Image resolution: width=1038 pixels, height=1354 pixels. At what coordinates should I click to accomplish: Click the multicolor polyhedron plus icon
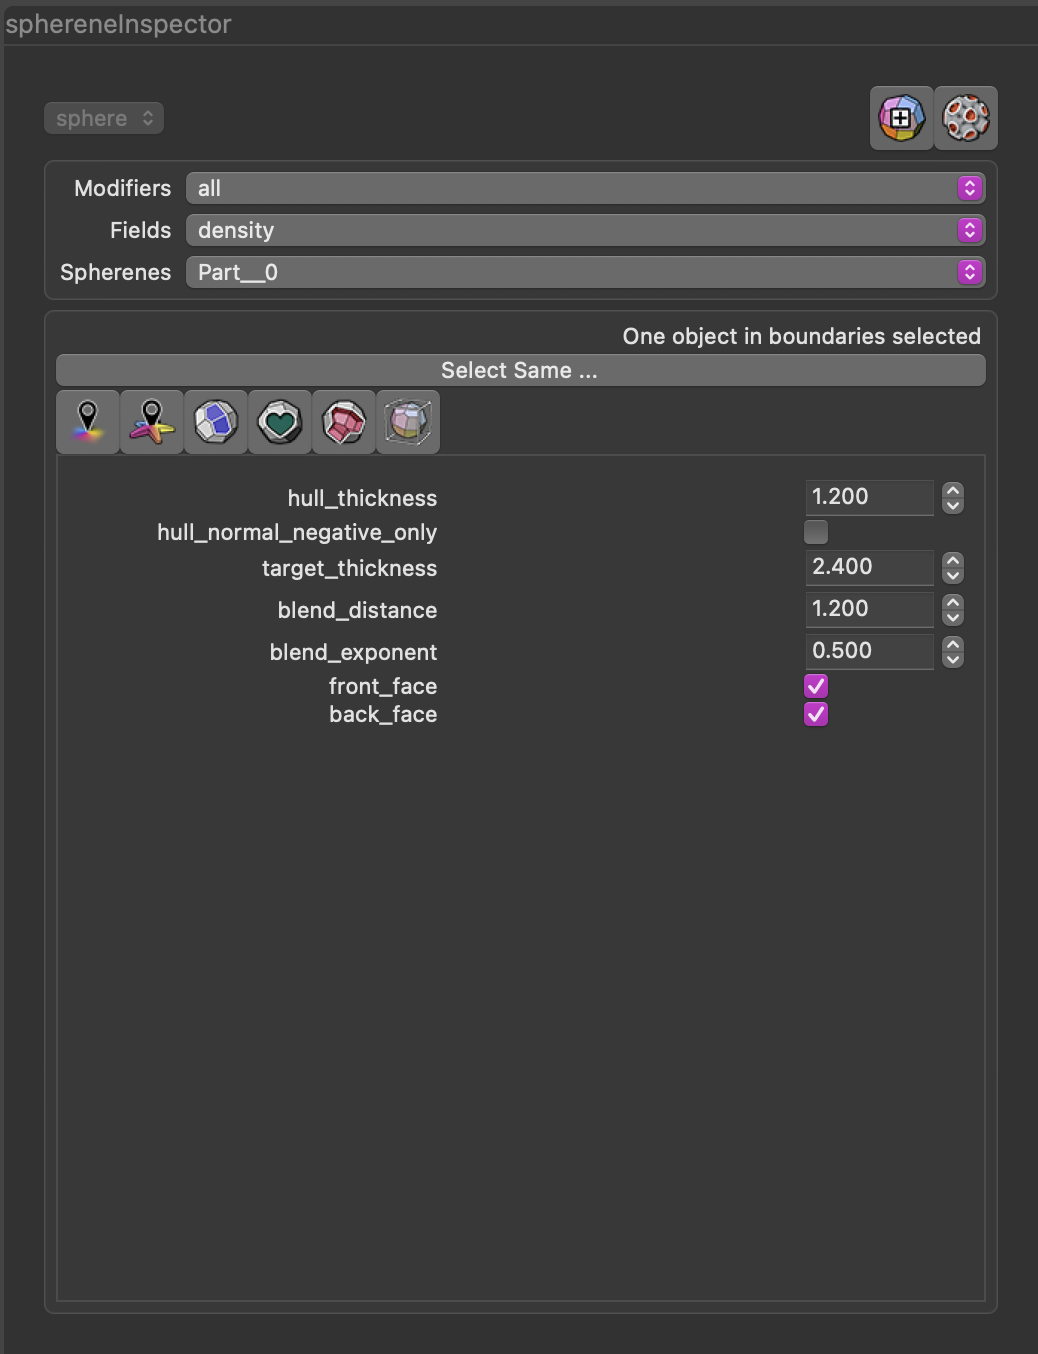(x=901, y=118)
